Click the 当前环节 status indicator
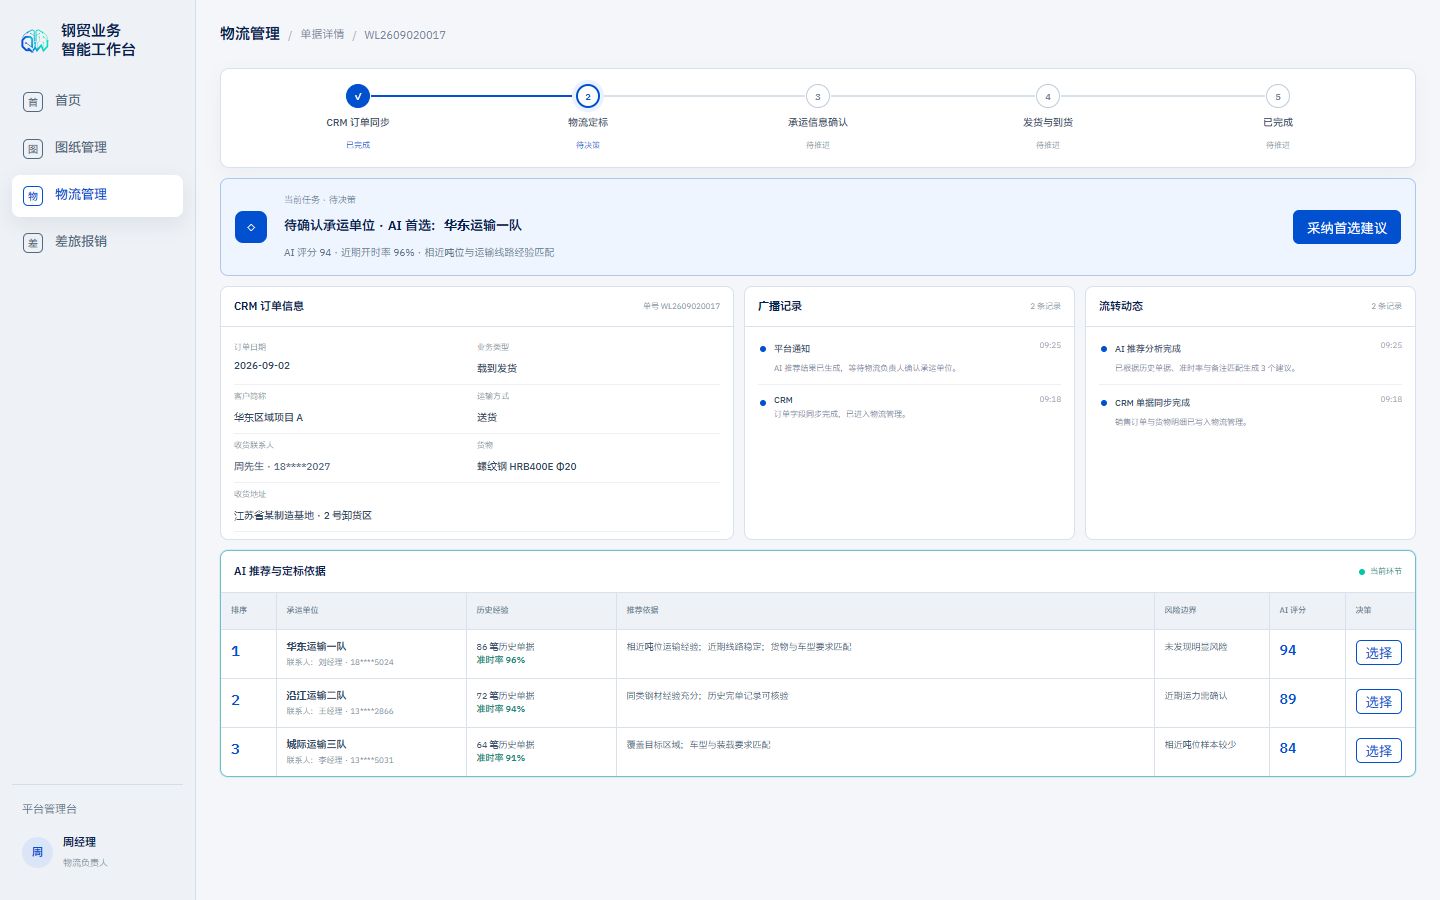The height and width of the screenshot is (900, 1440). 1380,572
